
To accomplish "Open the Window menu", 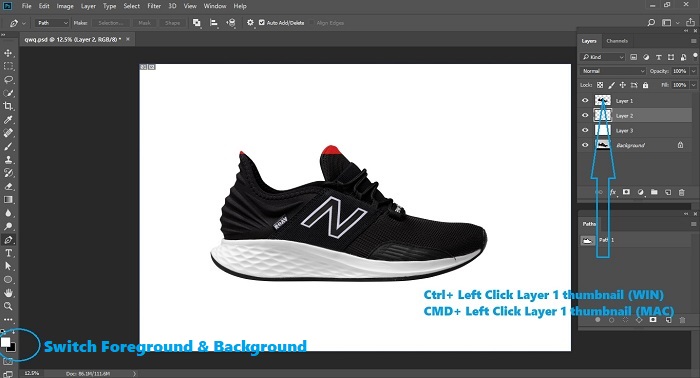I will coord(215,6).
